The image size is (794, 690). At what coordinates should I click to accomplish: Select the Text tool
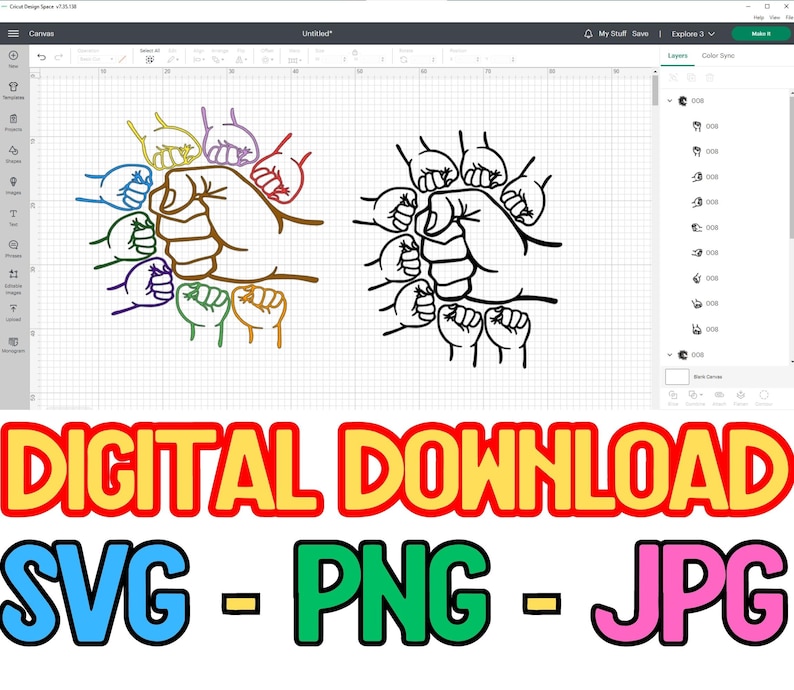point(14,217)
